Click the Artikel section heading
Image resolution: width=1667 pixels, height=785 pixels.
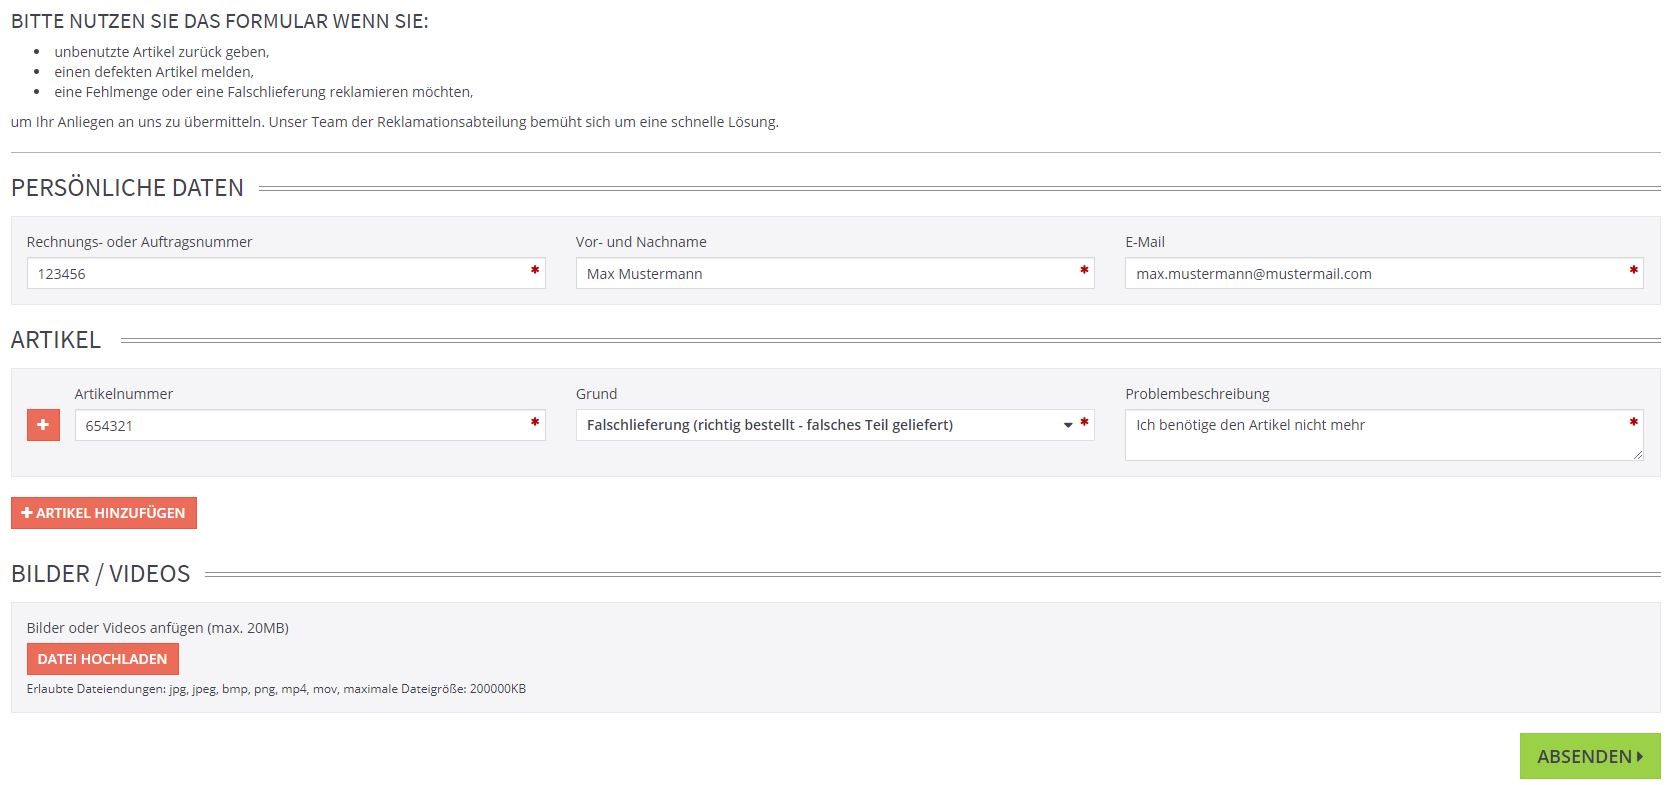pos(56,340)
